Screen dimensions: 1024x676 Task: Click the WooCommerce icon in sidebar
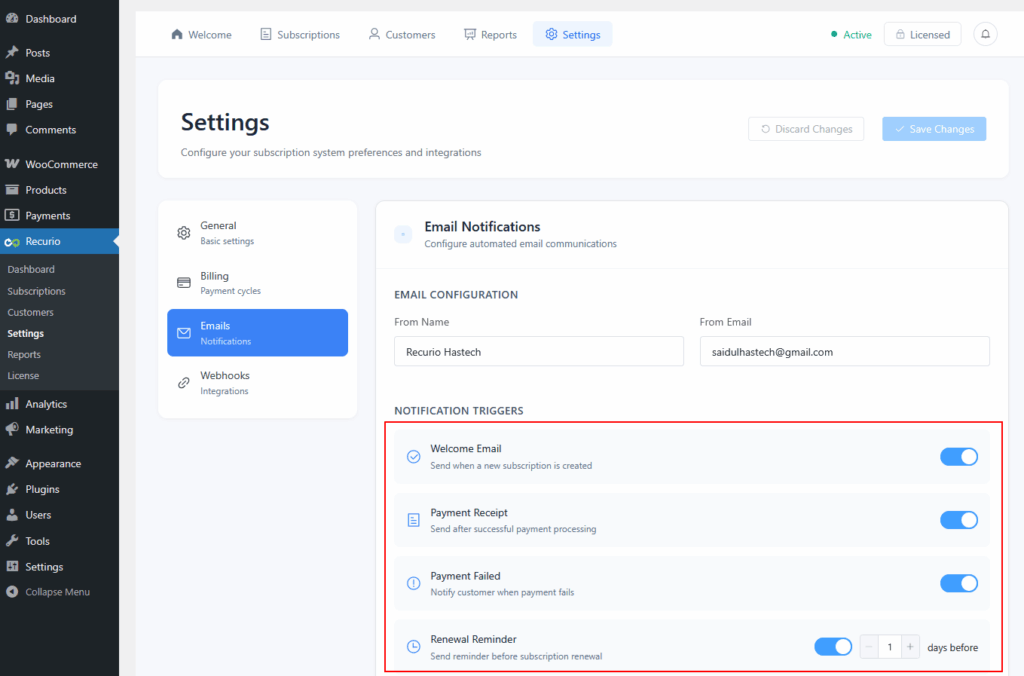(12, 164)
